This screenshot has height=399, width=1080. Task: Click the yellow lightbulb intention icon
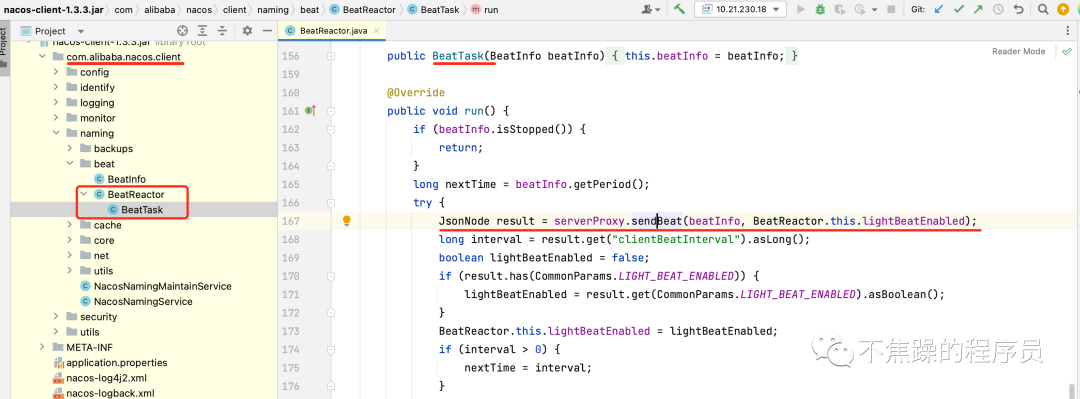coord(347,221)
